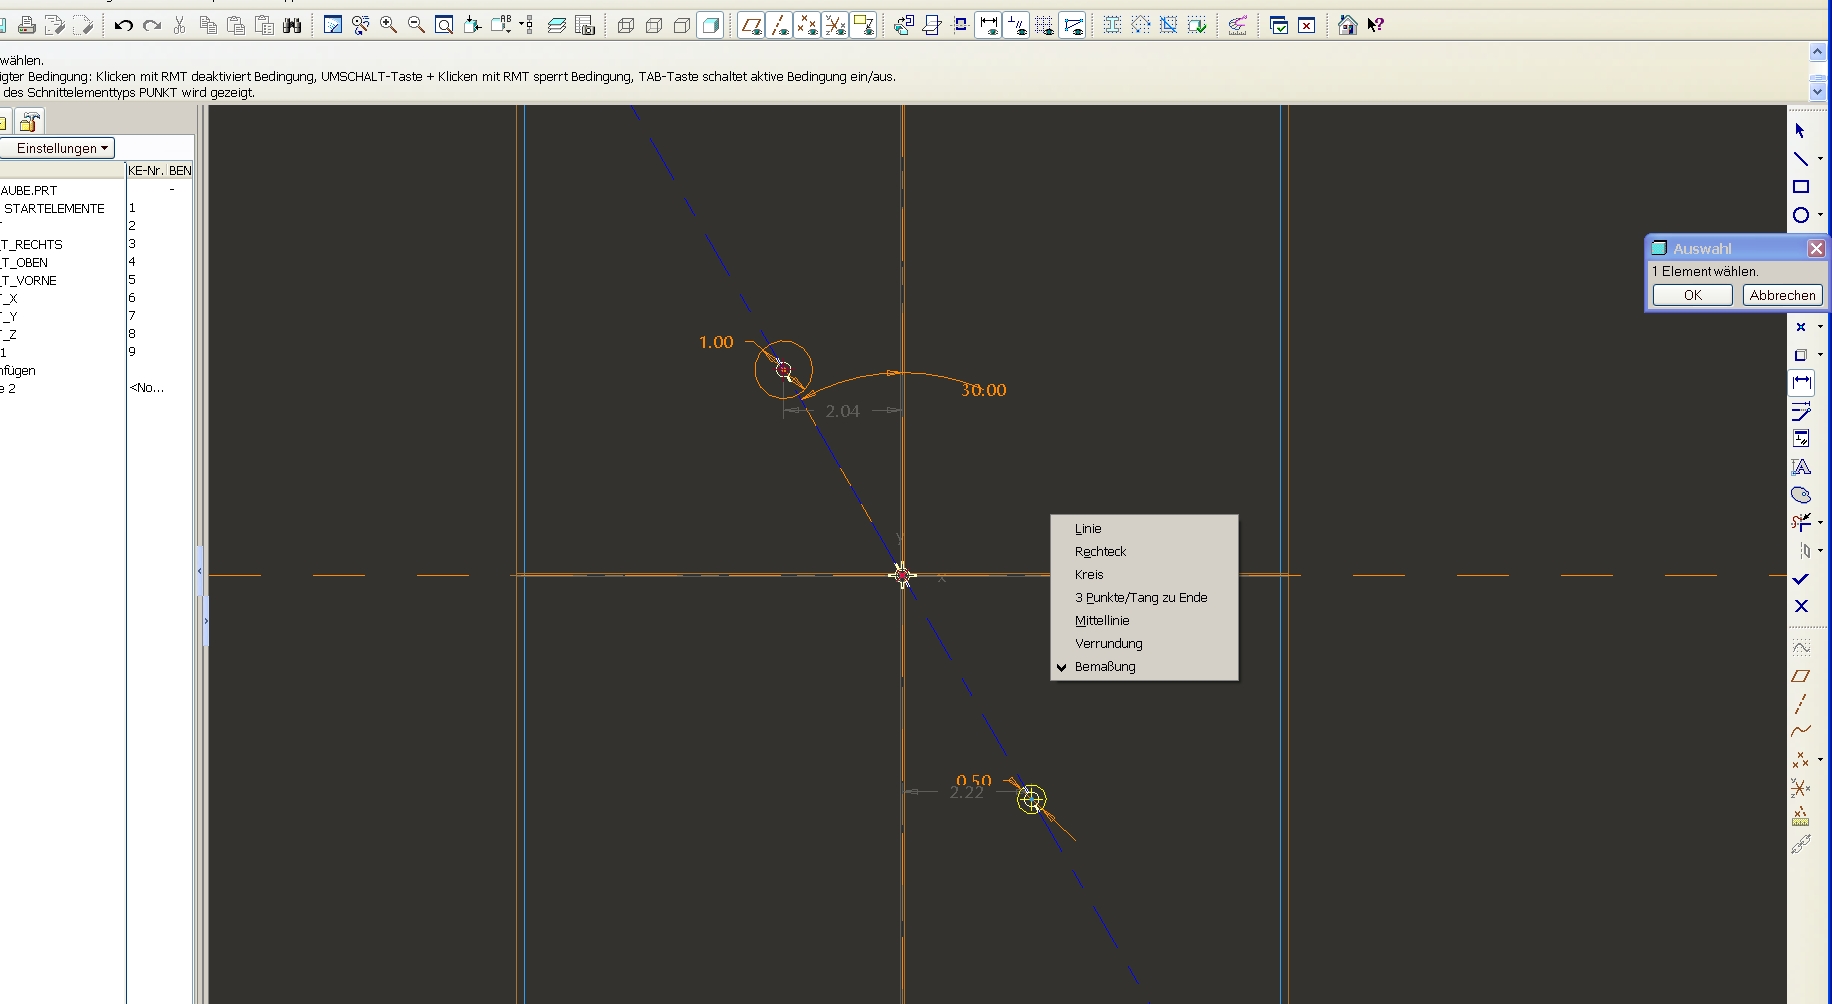Image resolution: width=1832 pixels, height=1004 pixels.
Task: Click the blue checkmark to finish sketch
Action: click(1801, 579)
